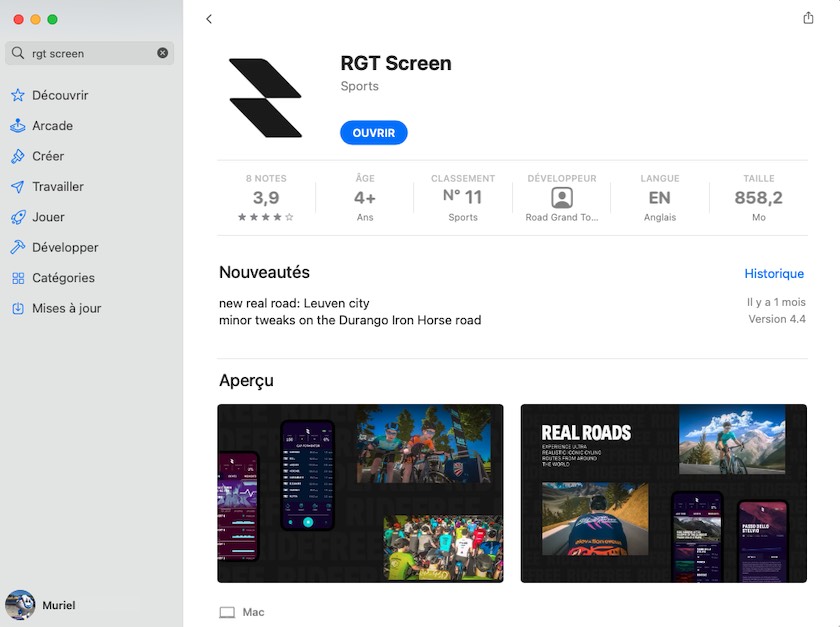The height and width of the screenshot is (627, 840).
Task: Click the Road Grand To... developer name
Action: click(x=562, y=217)
